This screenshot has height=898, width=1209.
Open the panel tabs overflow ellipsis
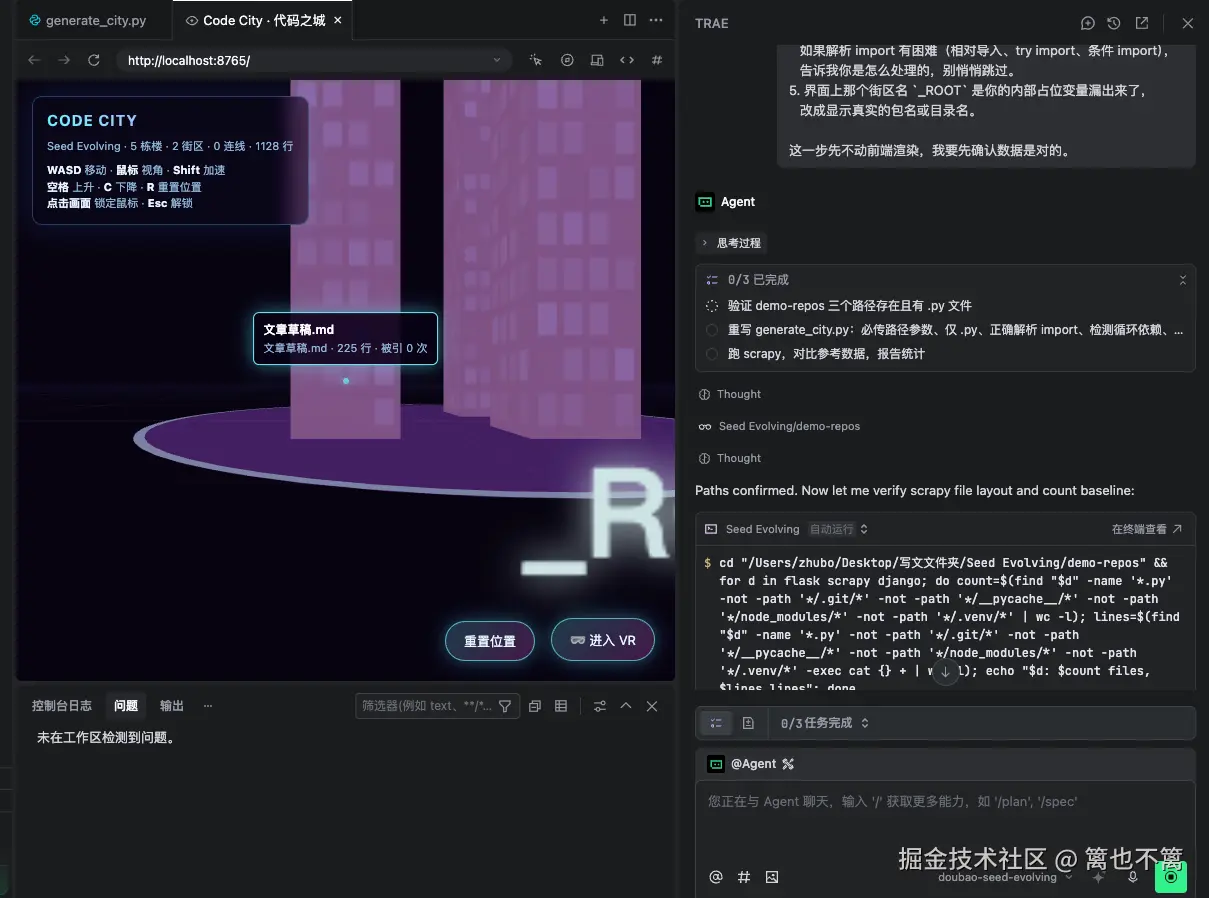(208, 706)
